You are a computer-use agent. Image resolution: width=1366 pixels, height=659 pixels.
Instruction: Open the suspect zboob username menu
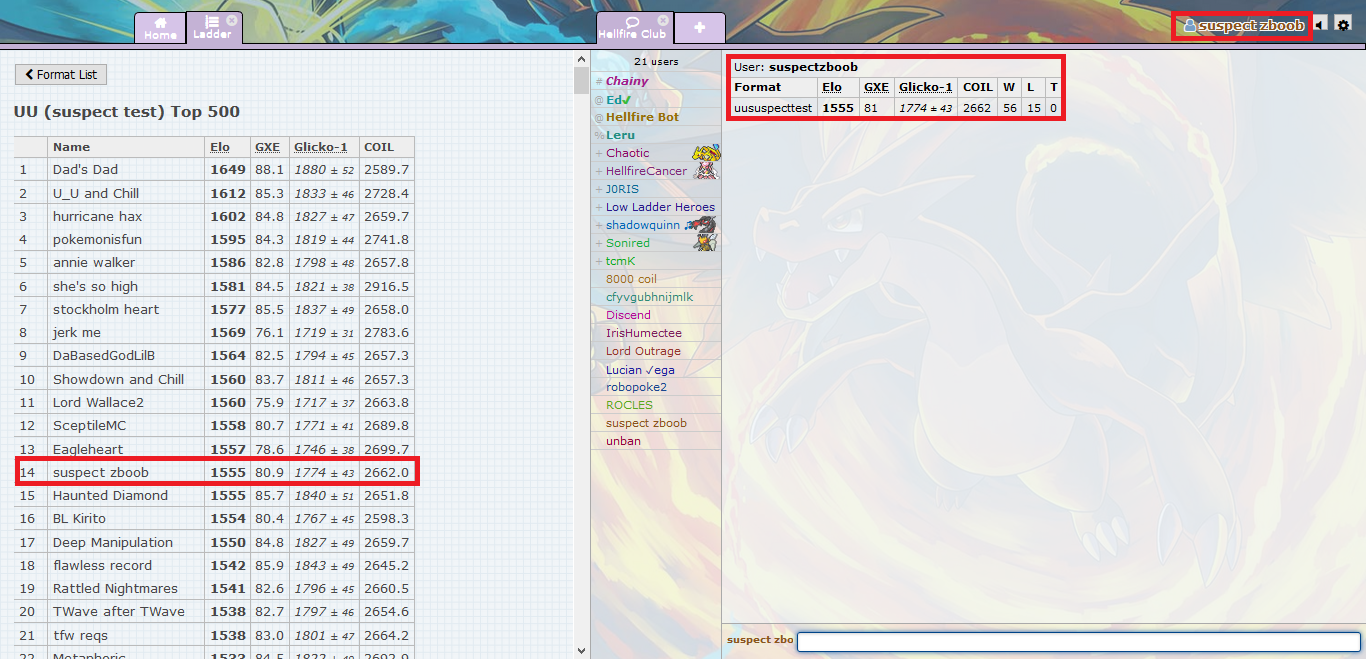[1243, 25]
